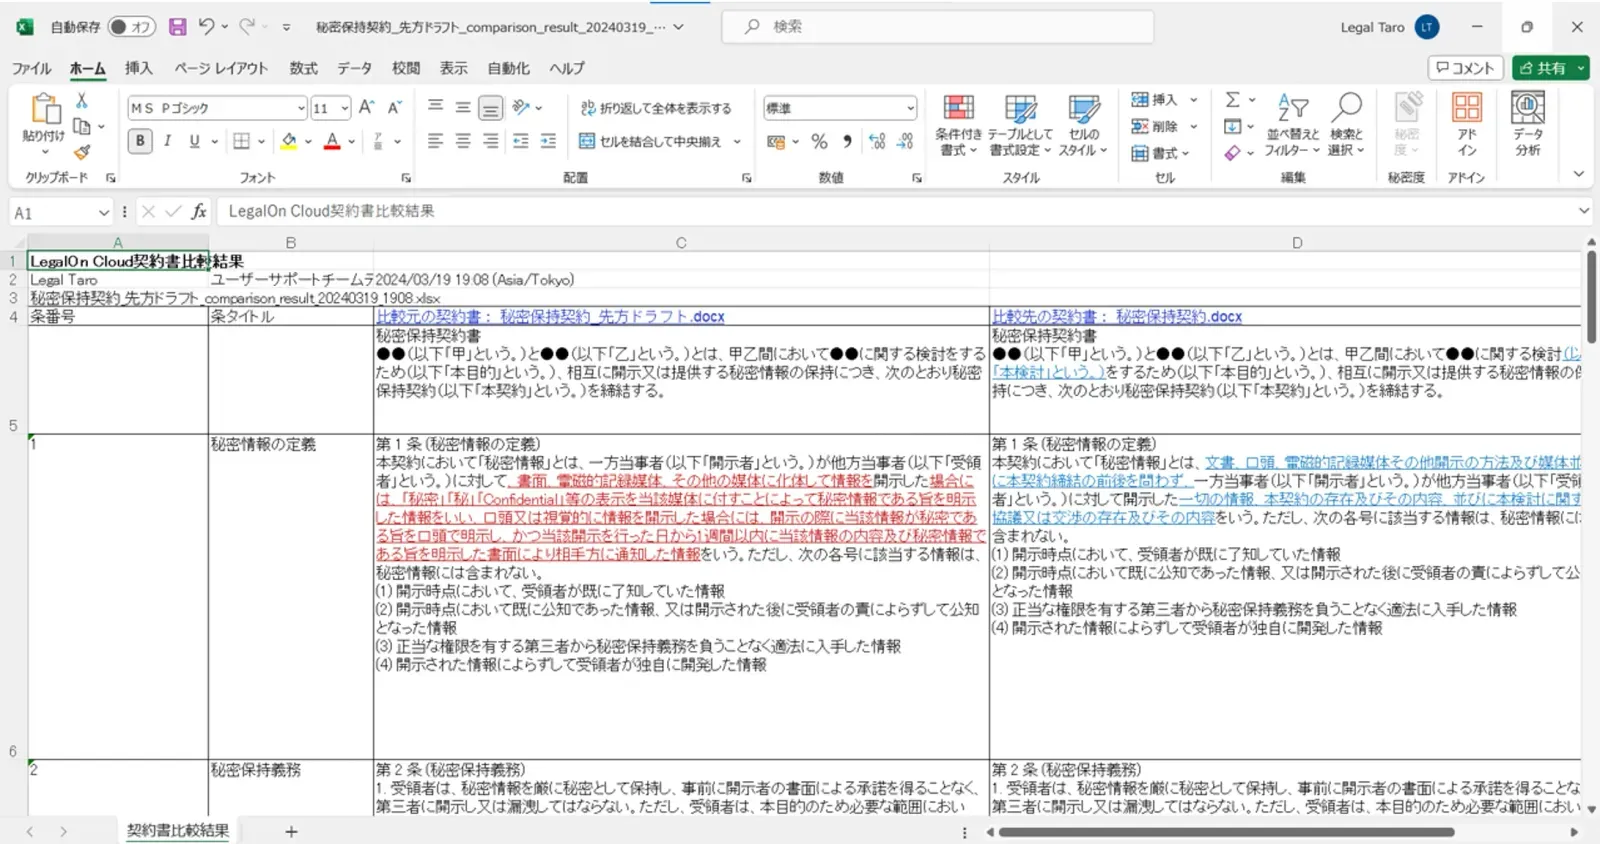Toggle Bold formatting

click(x=140, y=141)
